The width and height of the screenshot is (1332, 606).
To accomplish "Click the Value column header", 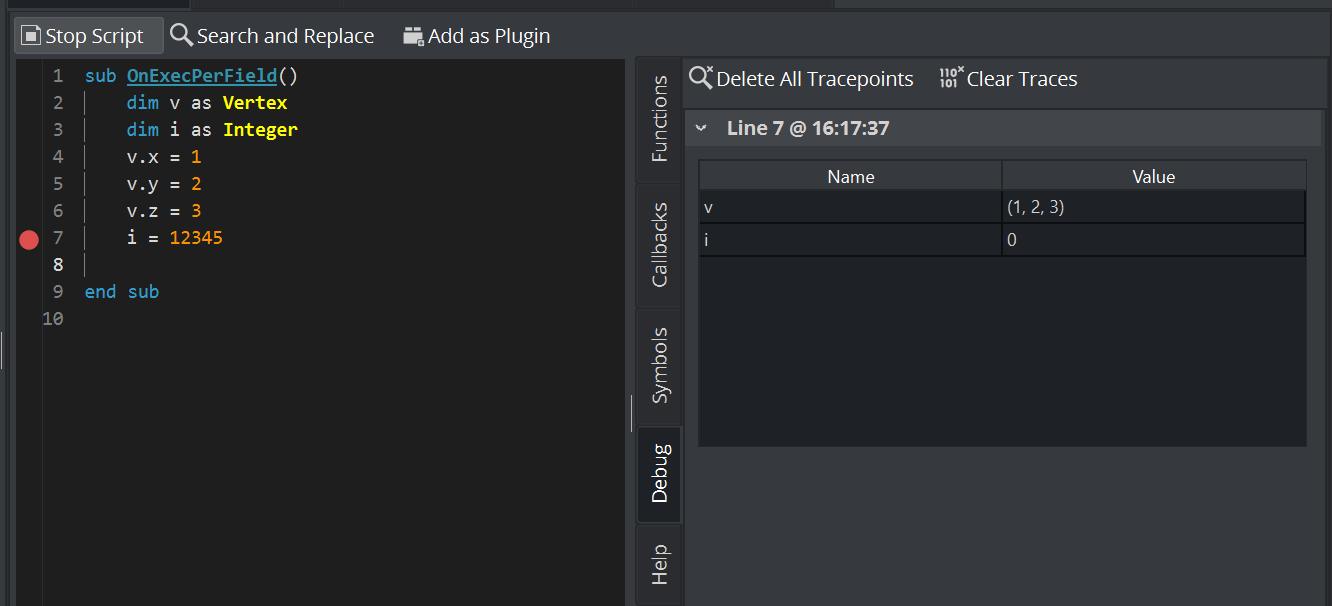I will click(1153, 176).
